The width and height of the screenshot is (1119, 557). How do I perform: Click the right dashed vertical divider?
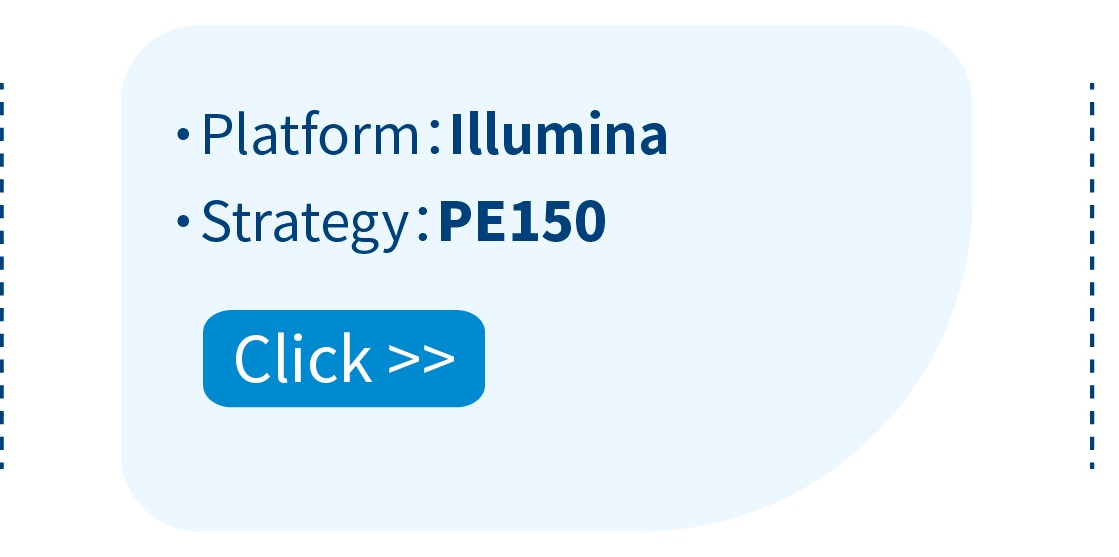(x=1092, y=276)
